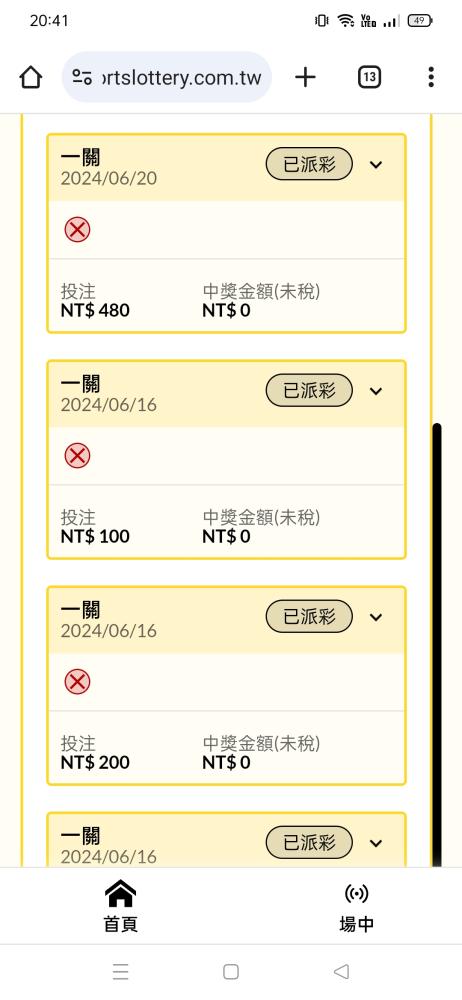Tap red X icon on NT$ 200 bet
Viewport: 462px width, 1000px height.
tap(77, 682)
